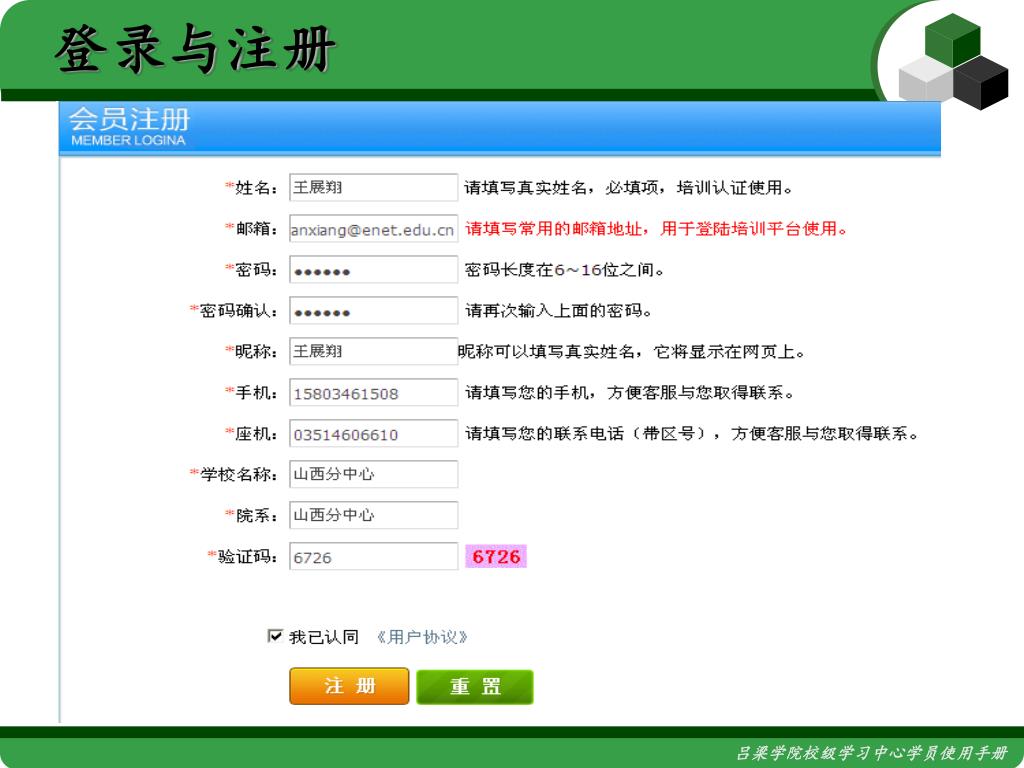
Task: Click the red email hint text
Action: pos(657,229)
